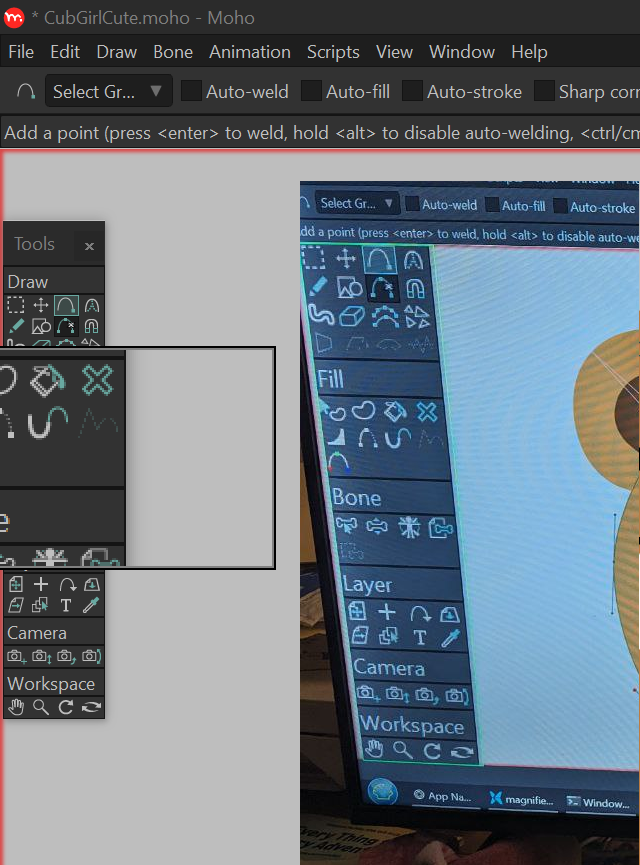Select the Add Point tool in floating Tools panel

pos(66,305)
